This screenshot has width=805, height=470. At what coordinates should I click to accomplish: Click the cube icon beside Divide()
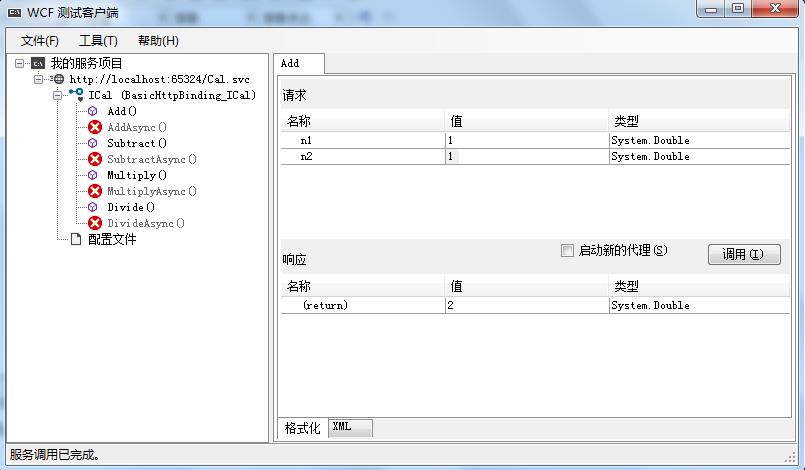pyautogui.click(x=92, y=207)
